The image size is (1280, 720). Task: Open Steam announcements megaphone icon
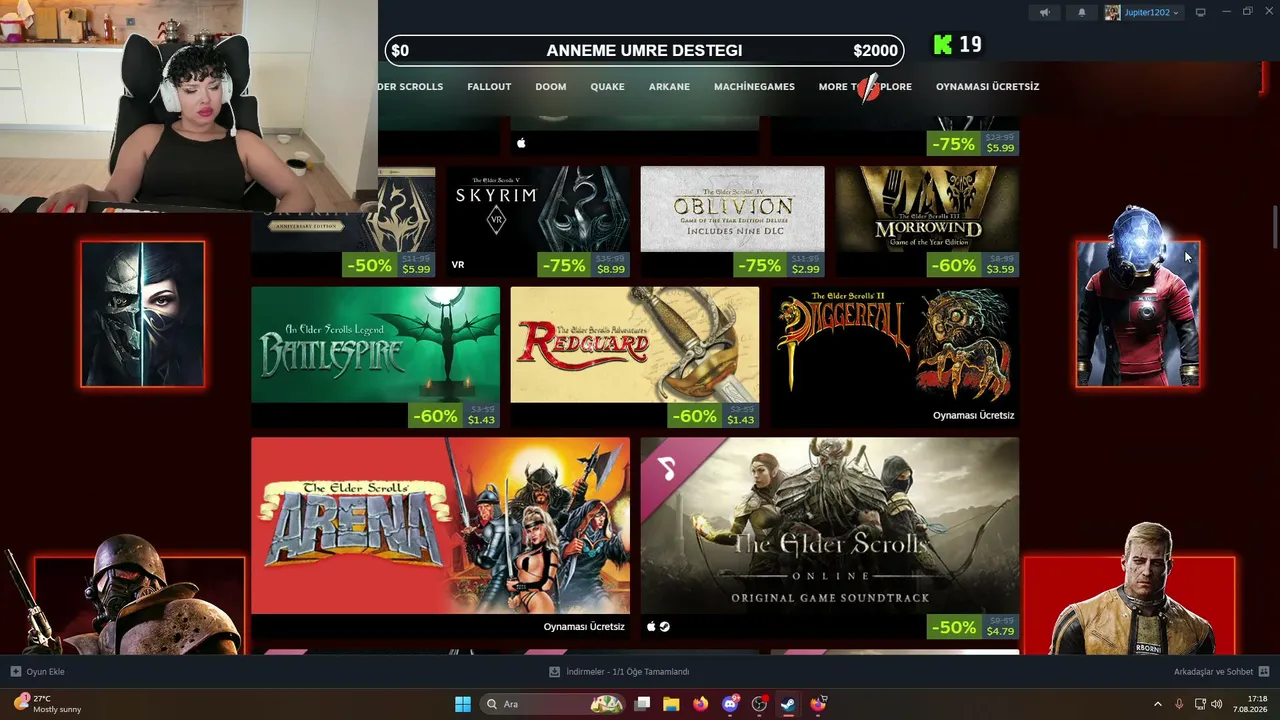click(1044, 12)
